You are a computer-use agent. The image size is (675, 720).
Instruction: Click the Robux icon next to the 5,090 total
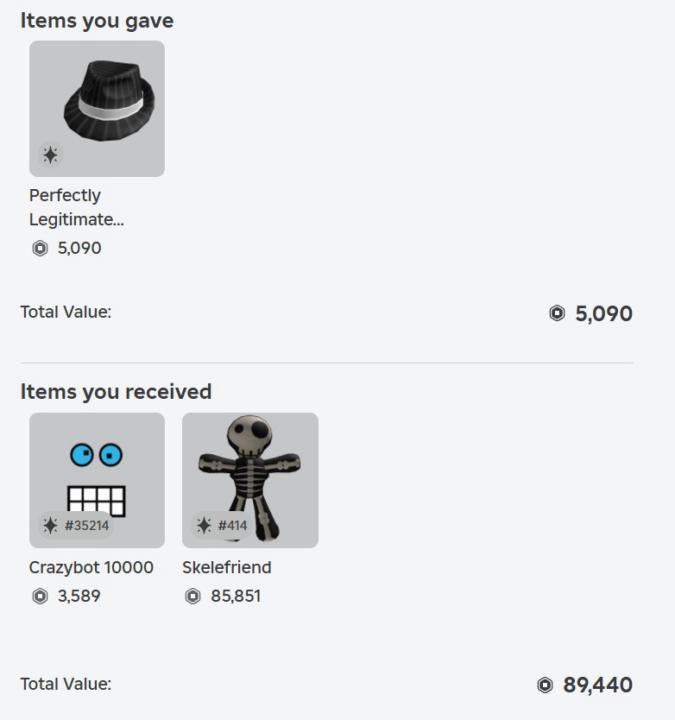click(x=557, y=314)
